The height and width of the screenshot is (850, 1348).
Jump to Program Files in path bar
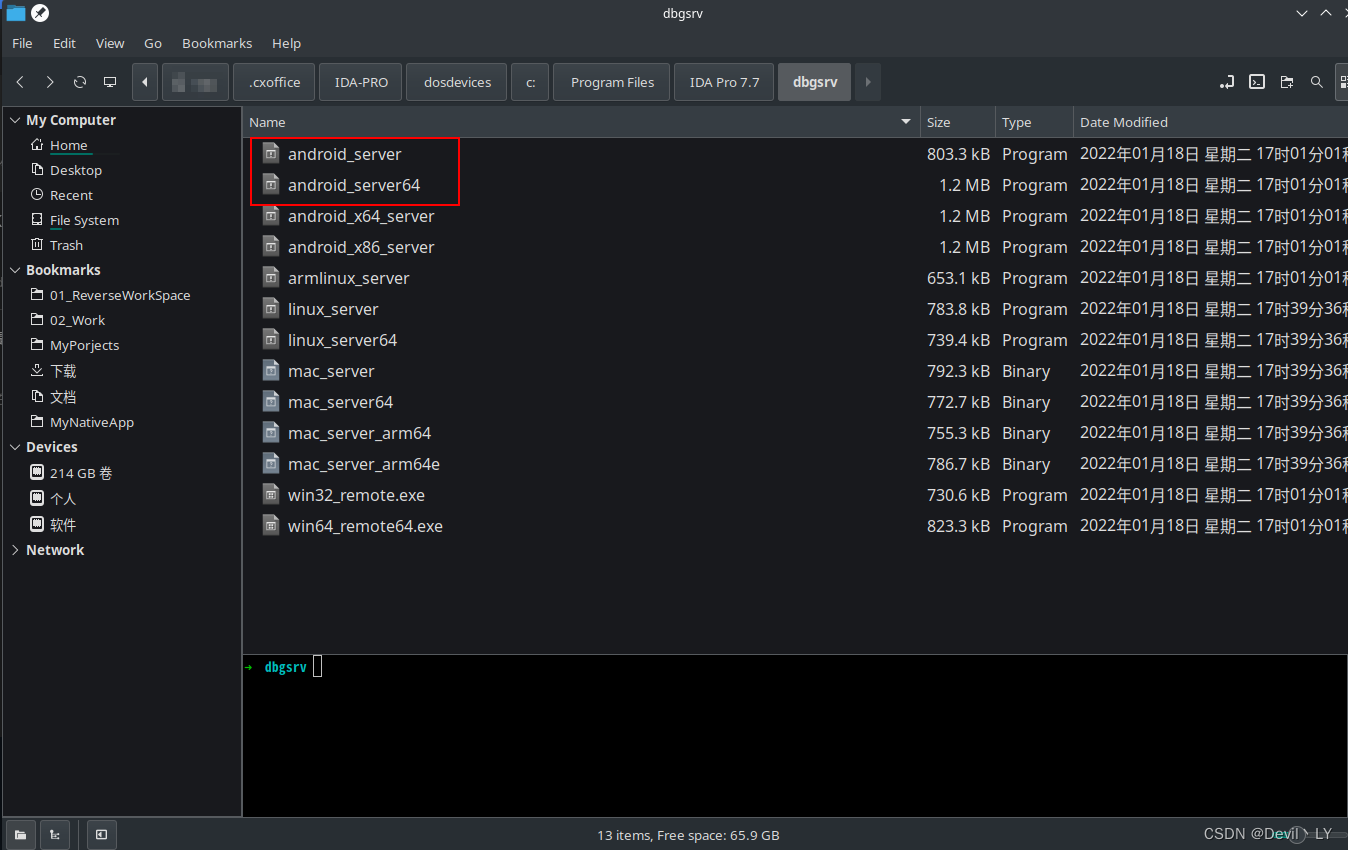pos(612,82)
